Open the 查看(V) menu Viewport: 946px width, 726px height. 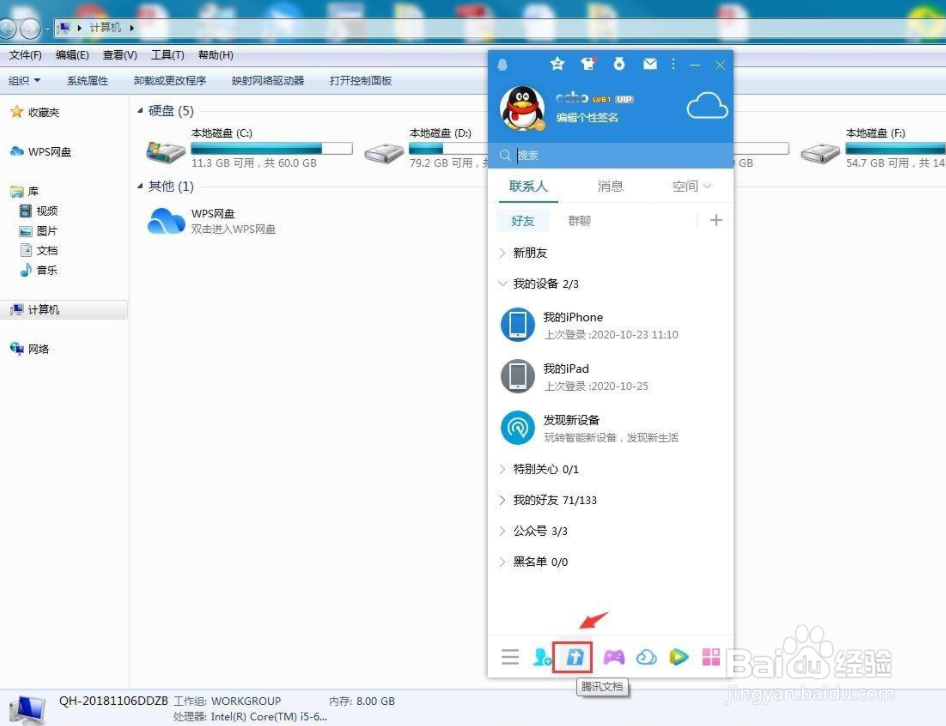pos(120,55)
